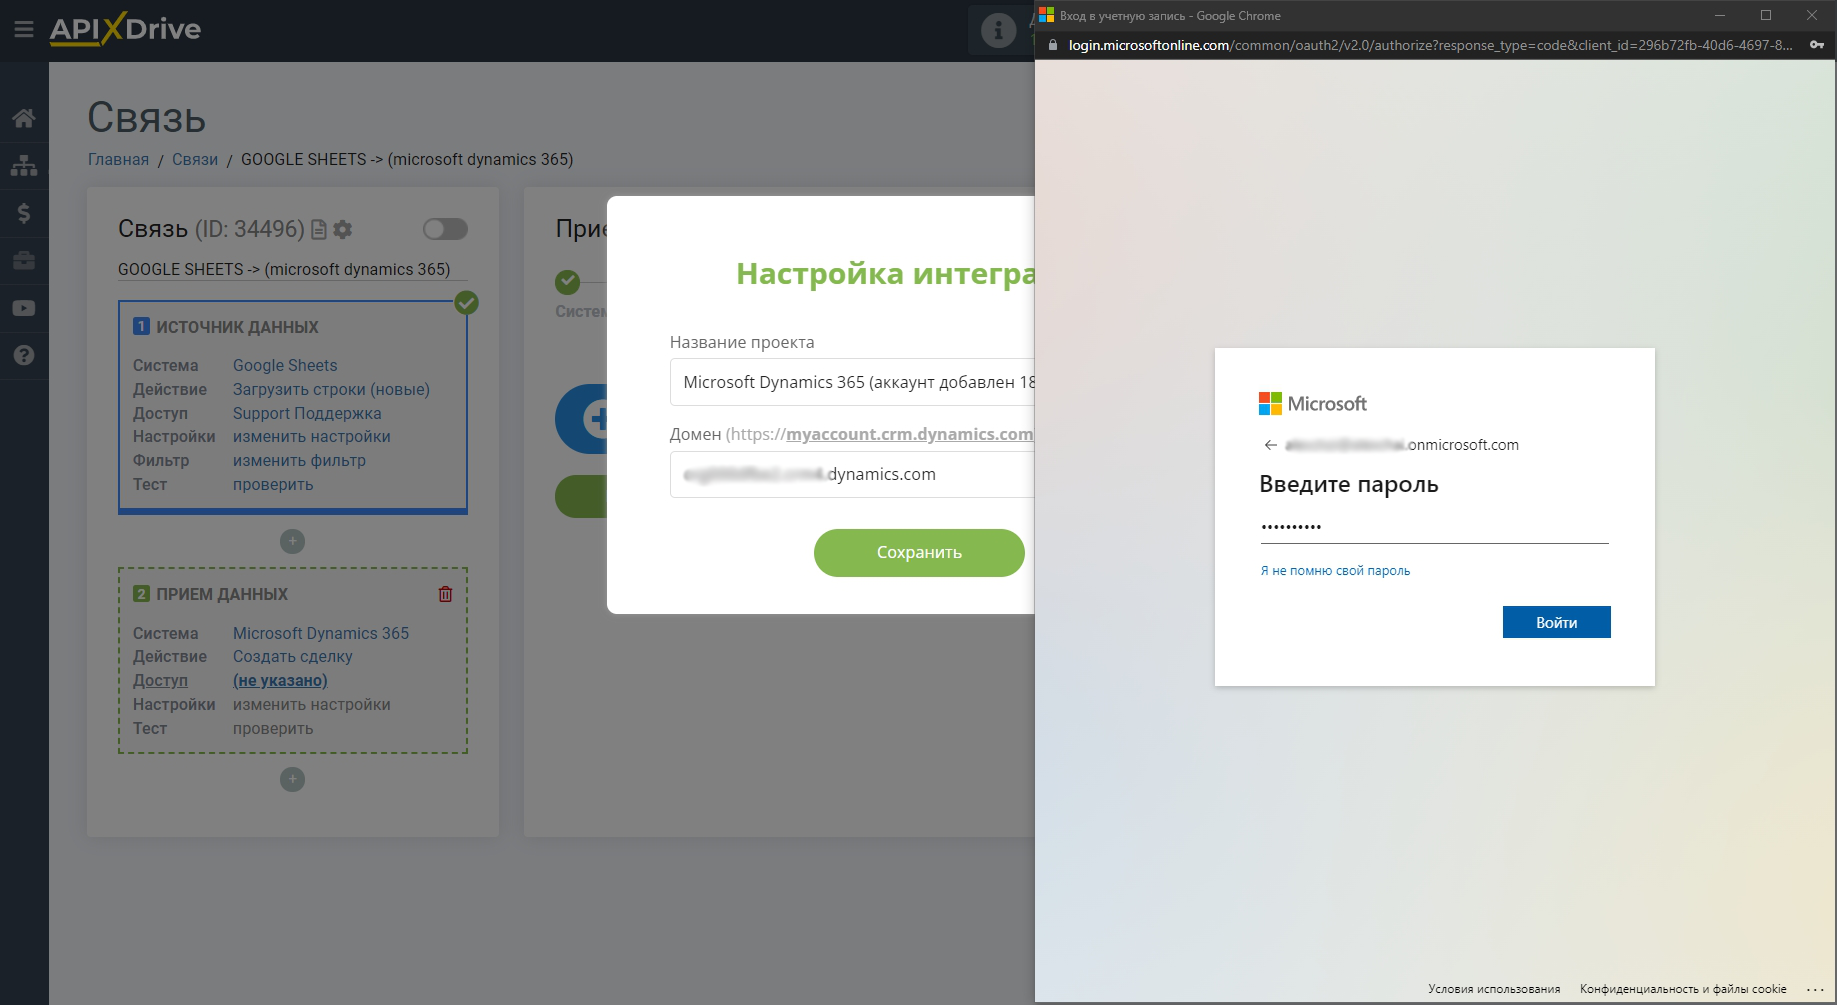Open Конфиденциальность и файлы cookie link
This screenshot has height=1005, width=1837.
point(1683,989)
